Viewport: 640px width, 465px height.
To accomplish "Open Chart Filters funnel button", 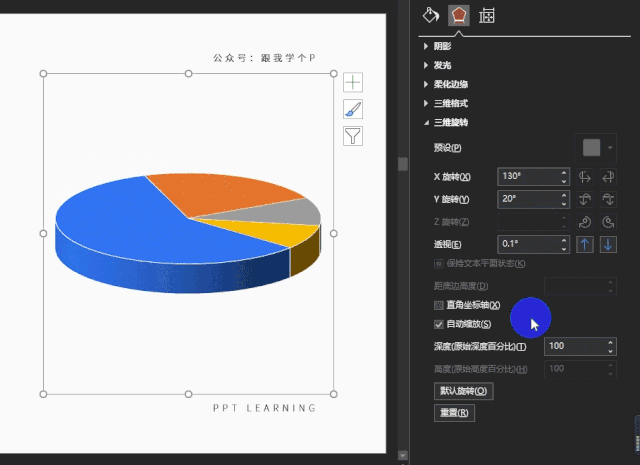I will click(x=353, y=136).
